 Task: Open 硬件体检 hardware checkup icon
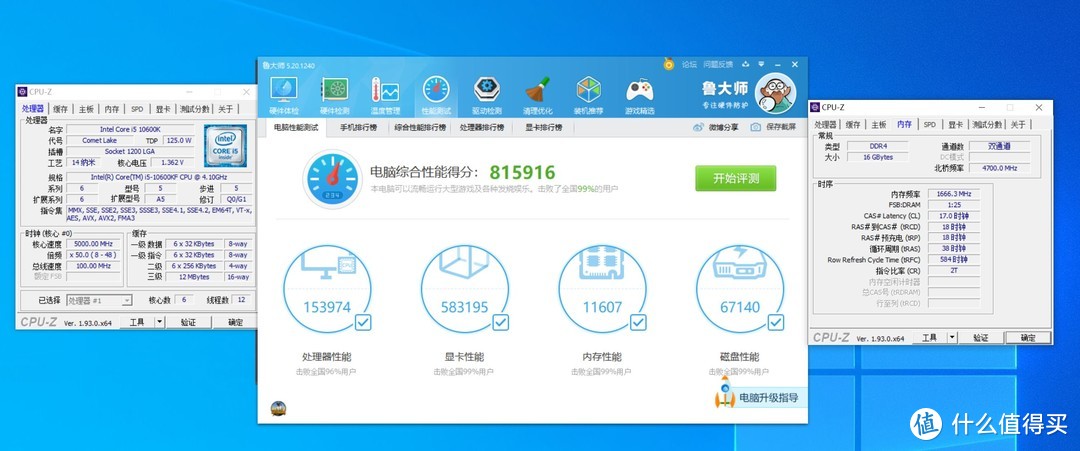pyautogui.click(x=284, y=90)
